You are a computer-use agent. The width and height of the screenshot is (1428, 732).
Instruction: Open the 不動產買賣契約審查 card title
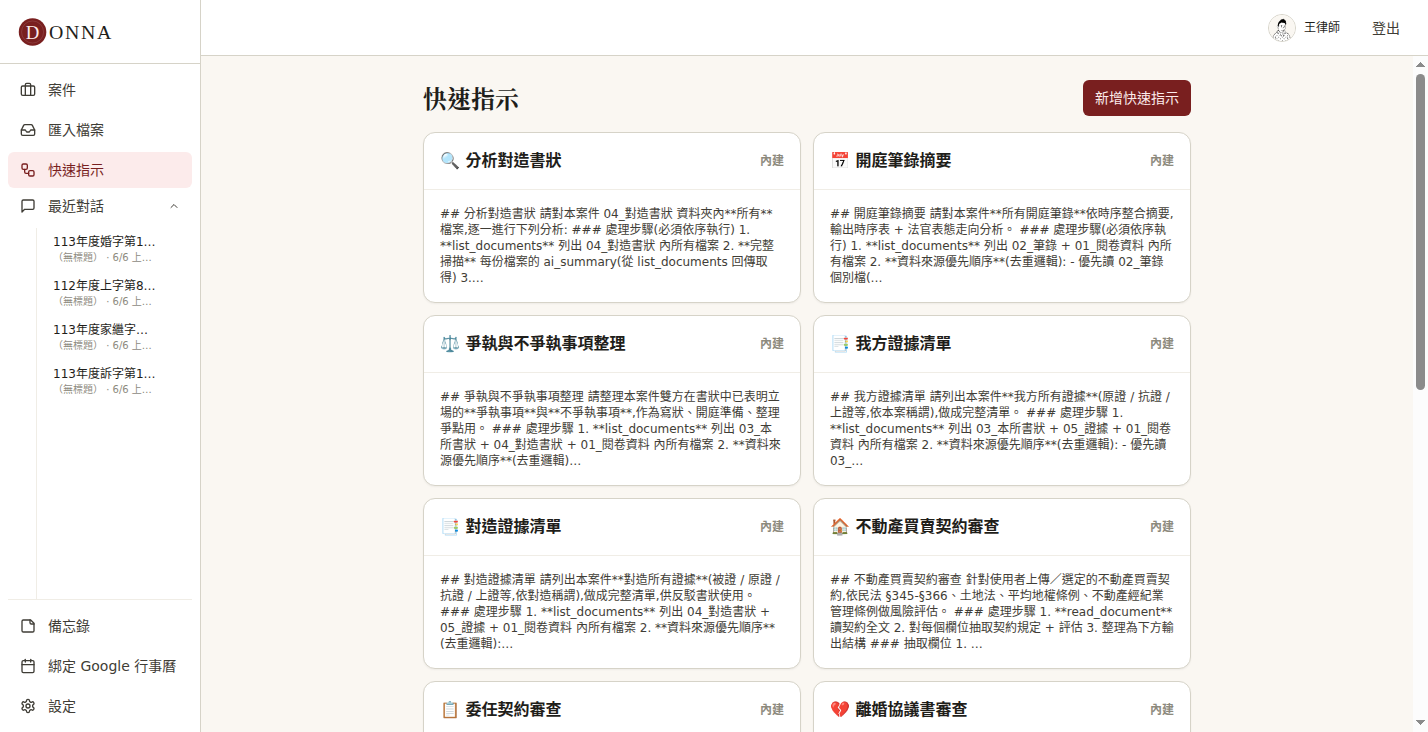(x=928, y=527)
